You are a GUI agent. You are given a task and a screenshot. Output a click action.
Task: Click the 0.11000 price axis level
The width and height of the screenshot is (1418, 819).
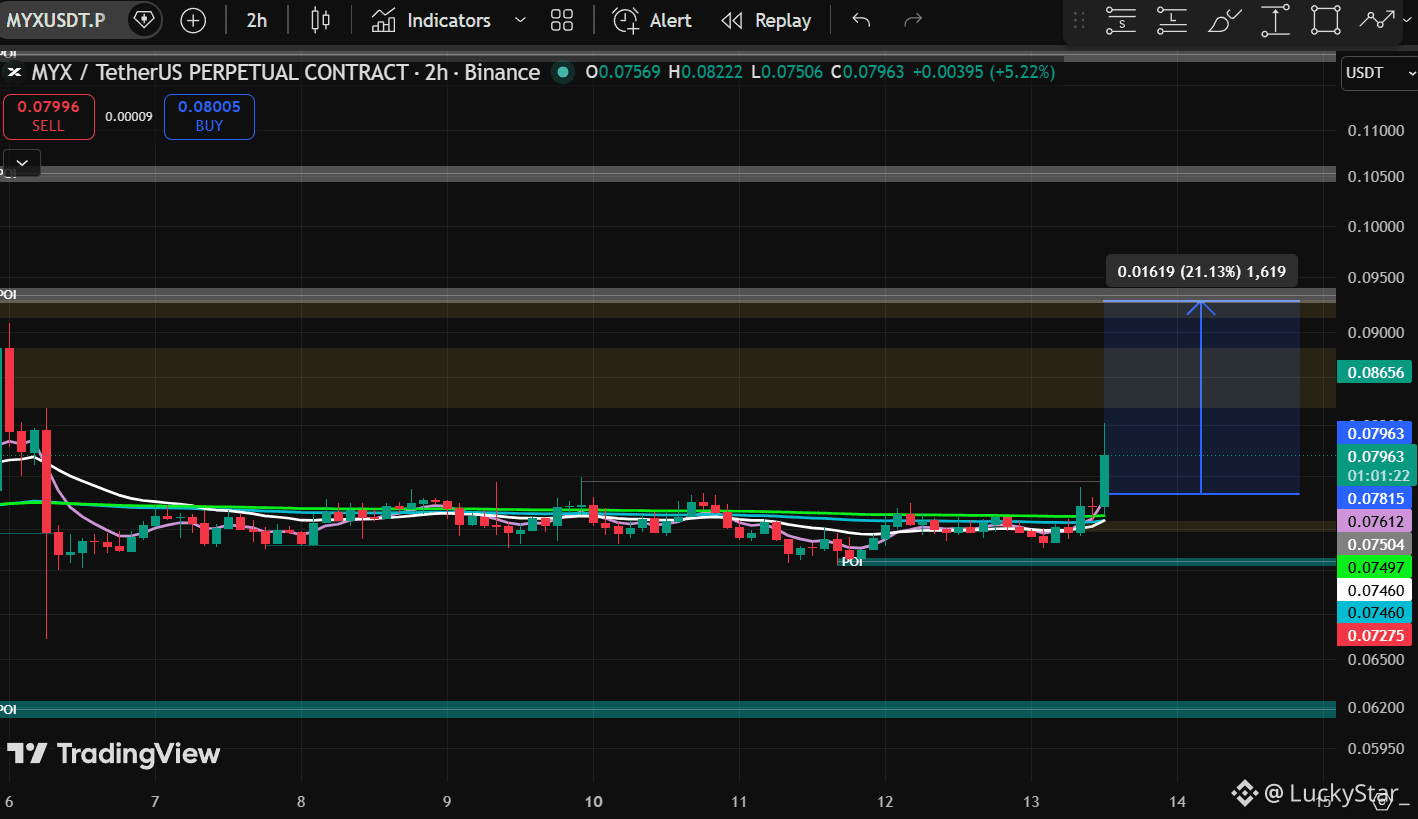[x=1376, y=130]
